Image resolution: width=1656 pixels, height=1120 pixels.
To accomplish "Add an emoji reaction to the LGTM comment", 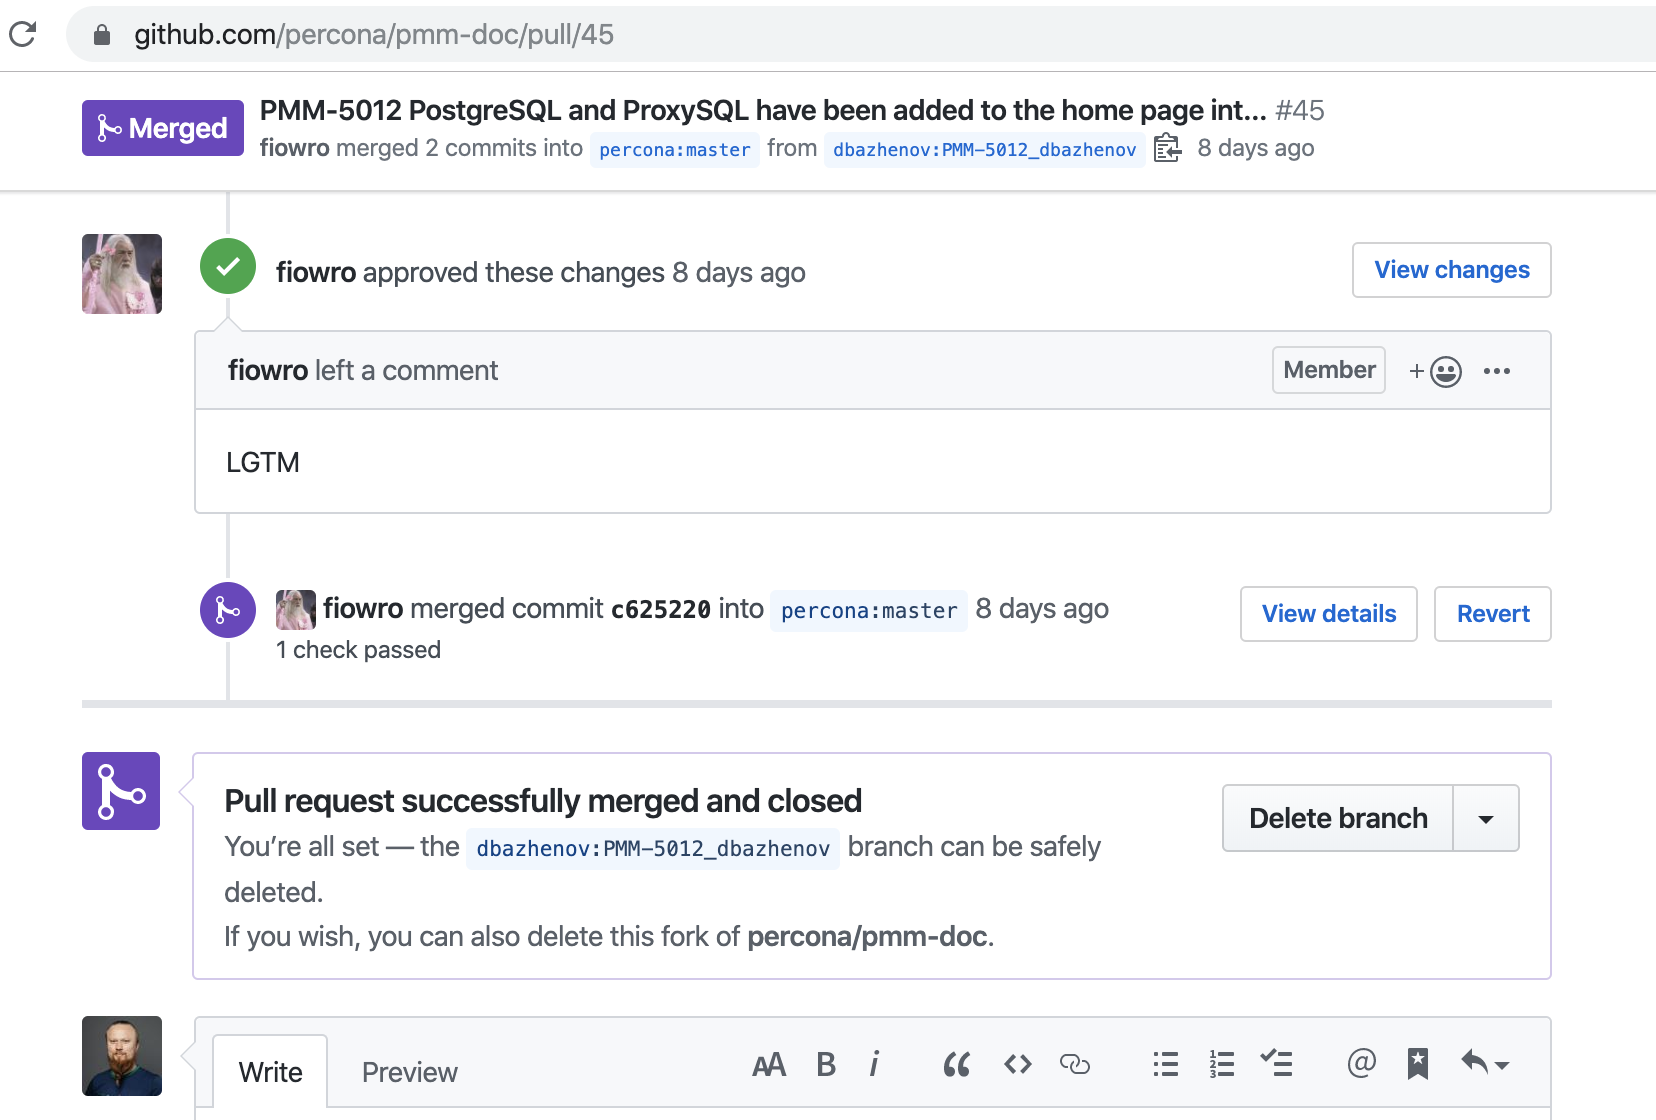I will pyautogui.click(x=1435, y=371).
